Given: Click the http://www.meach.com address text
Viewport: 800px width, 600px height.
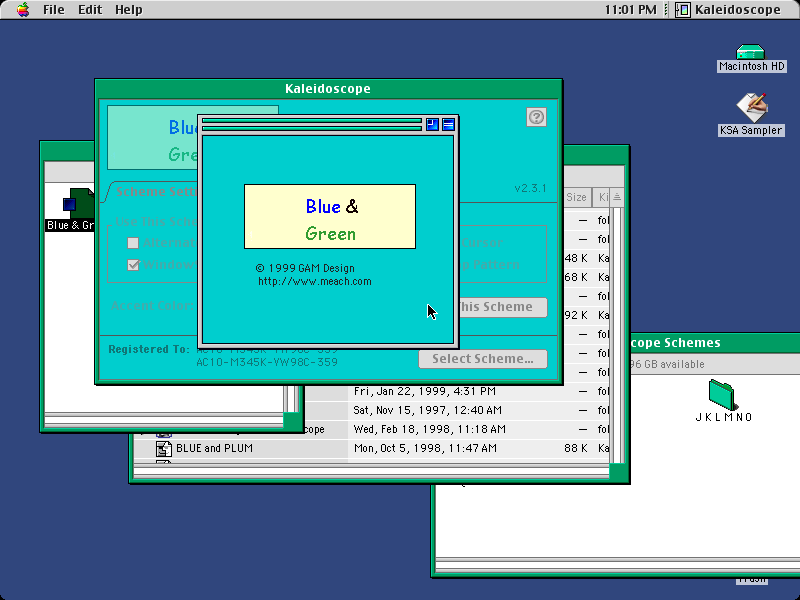Looking at the screenshot, I should (315, 282).
